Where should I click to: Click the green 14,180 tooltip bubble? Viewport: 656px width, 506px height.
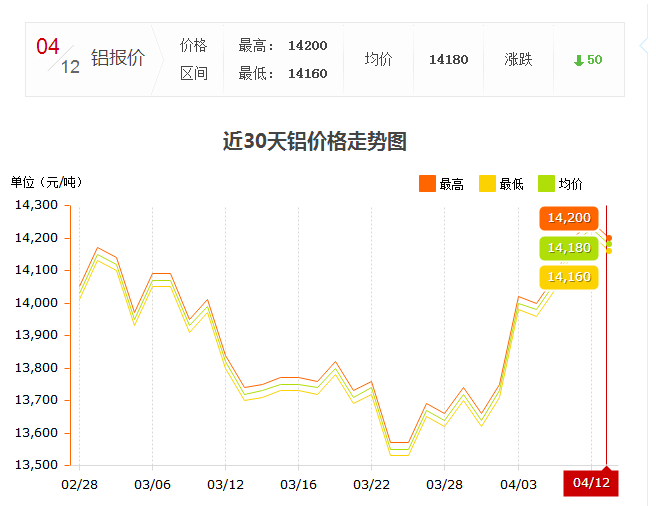(x=569, y=247)
